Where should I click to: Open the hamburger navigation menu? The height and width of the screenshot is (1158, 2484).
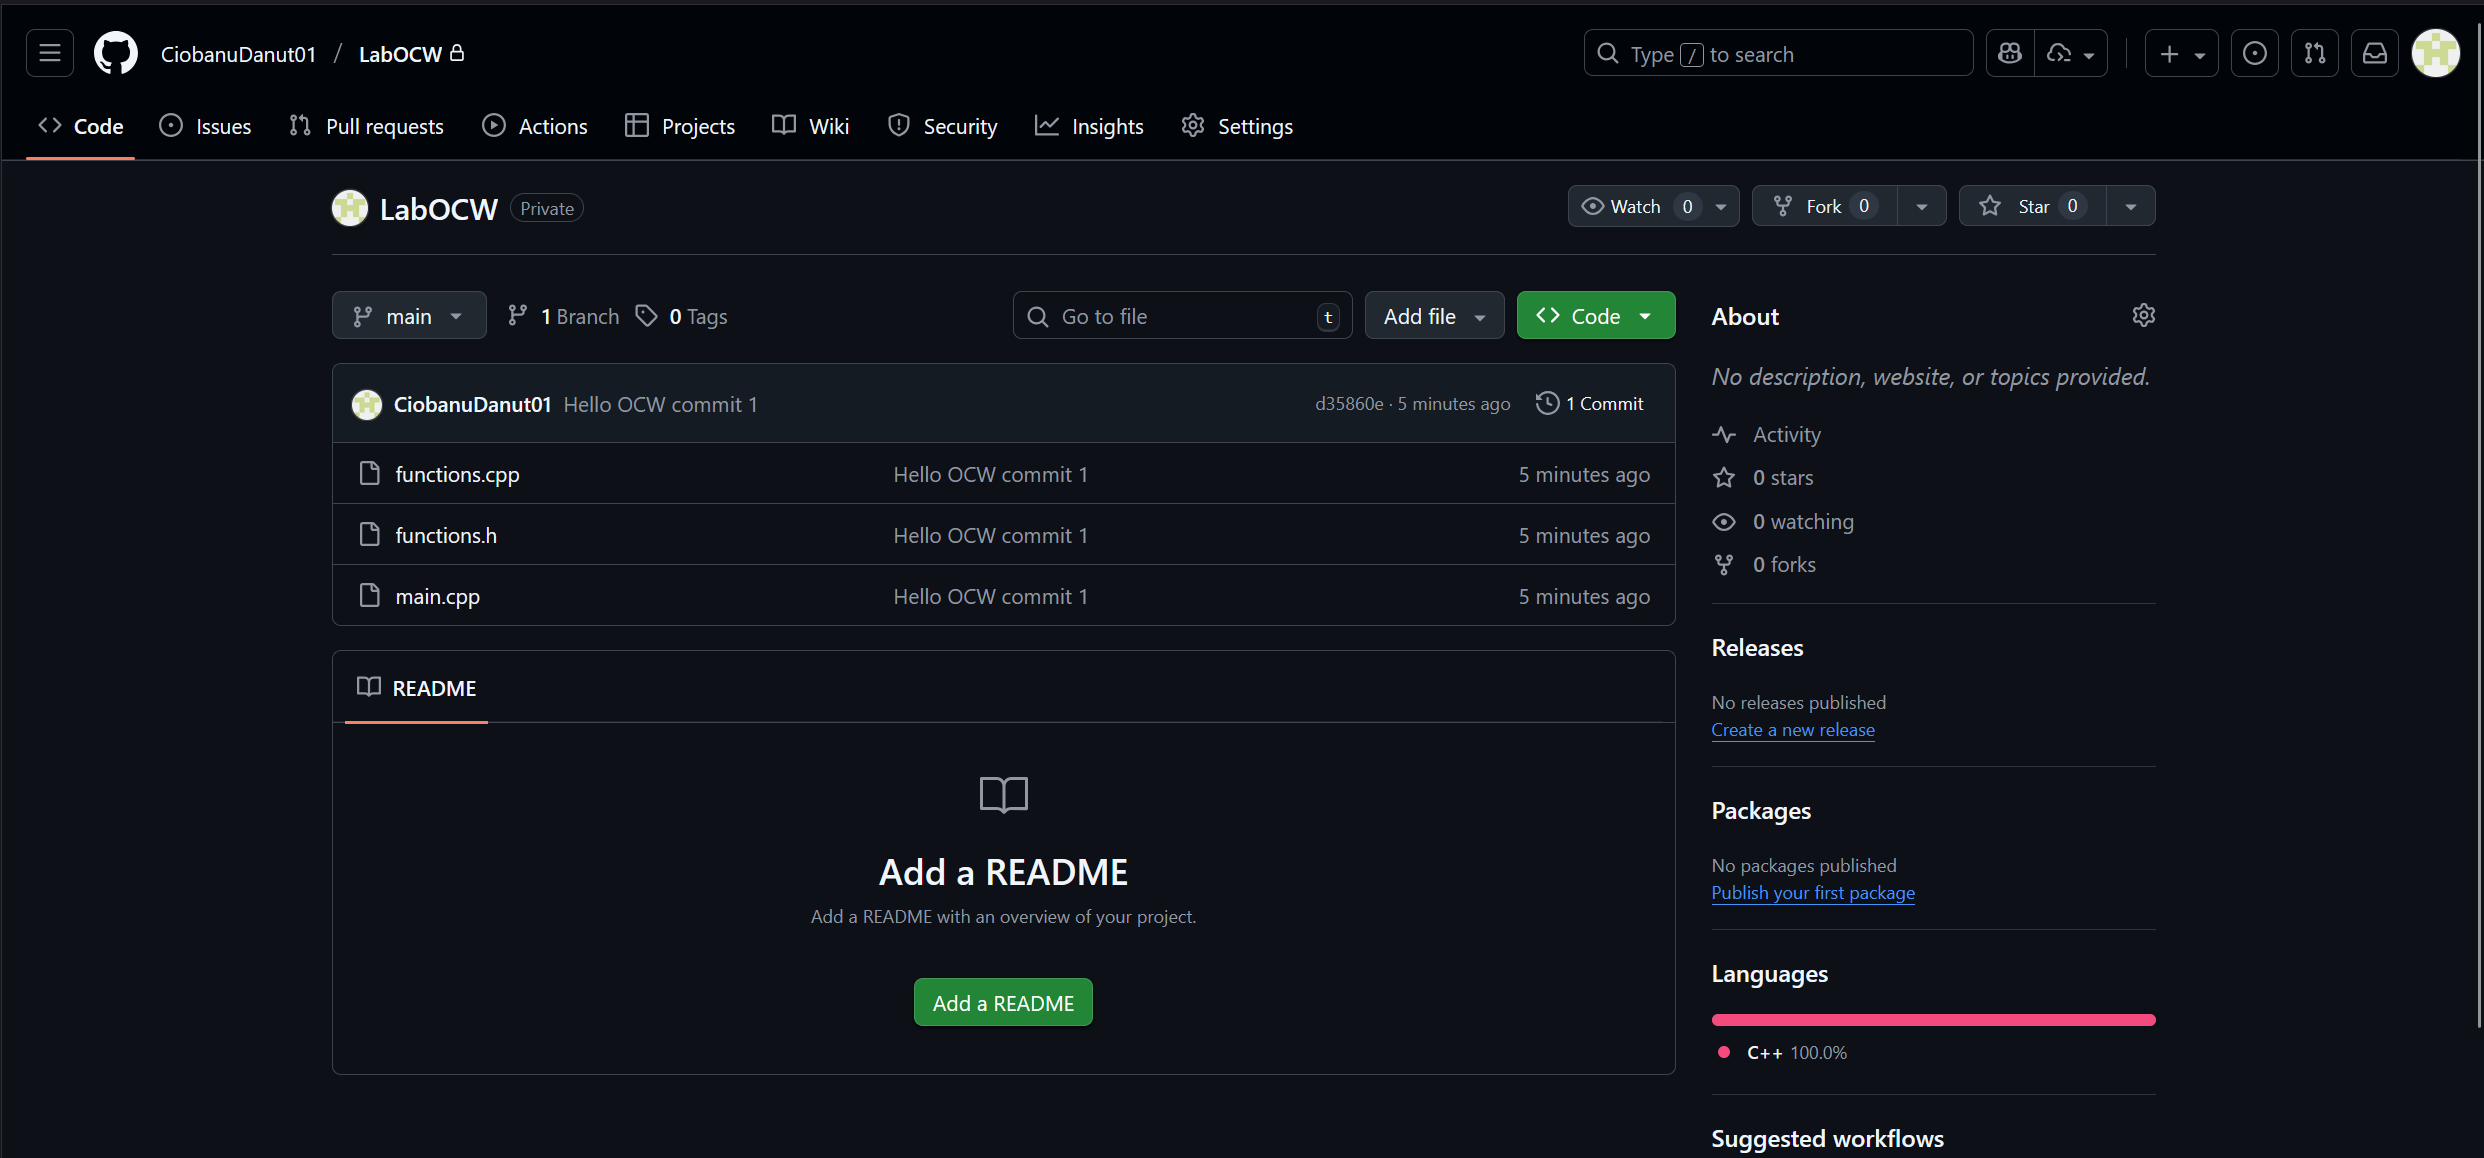[x=50, y=53]
